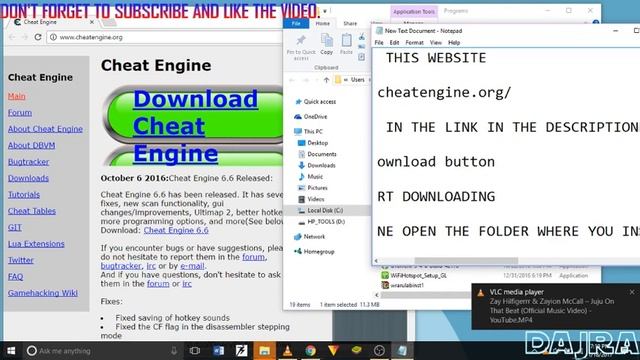Close the Cheat Engine browser tab
The width and height of the screenshot is (640, 360).
[x=92, y=22]
